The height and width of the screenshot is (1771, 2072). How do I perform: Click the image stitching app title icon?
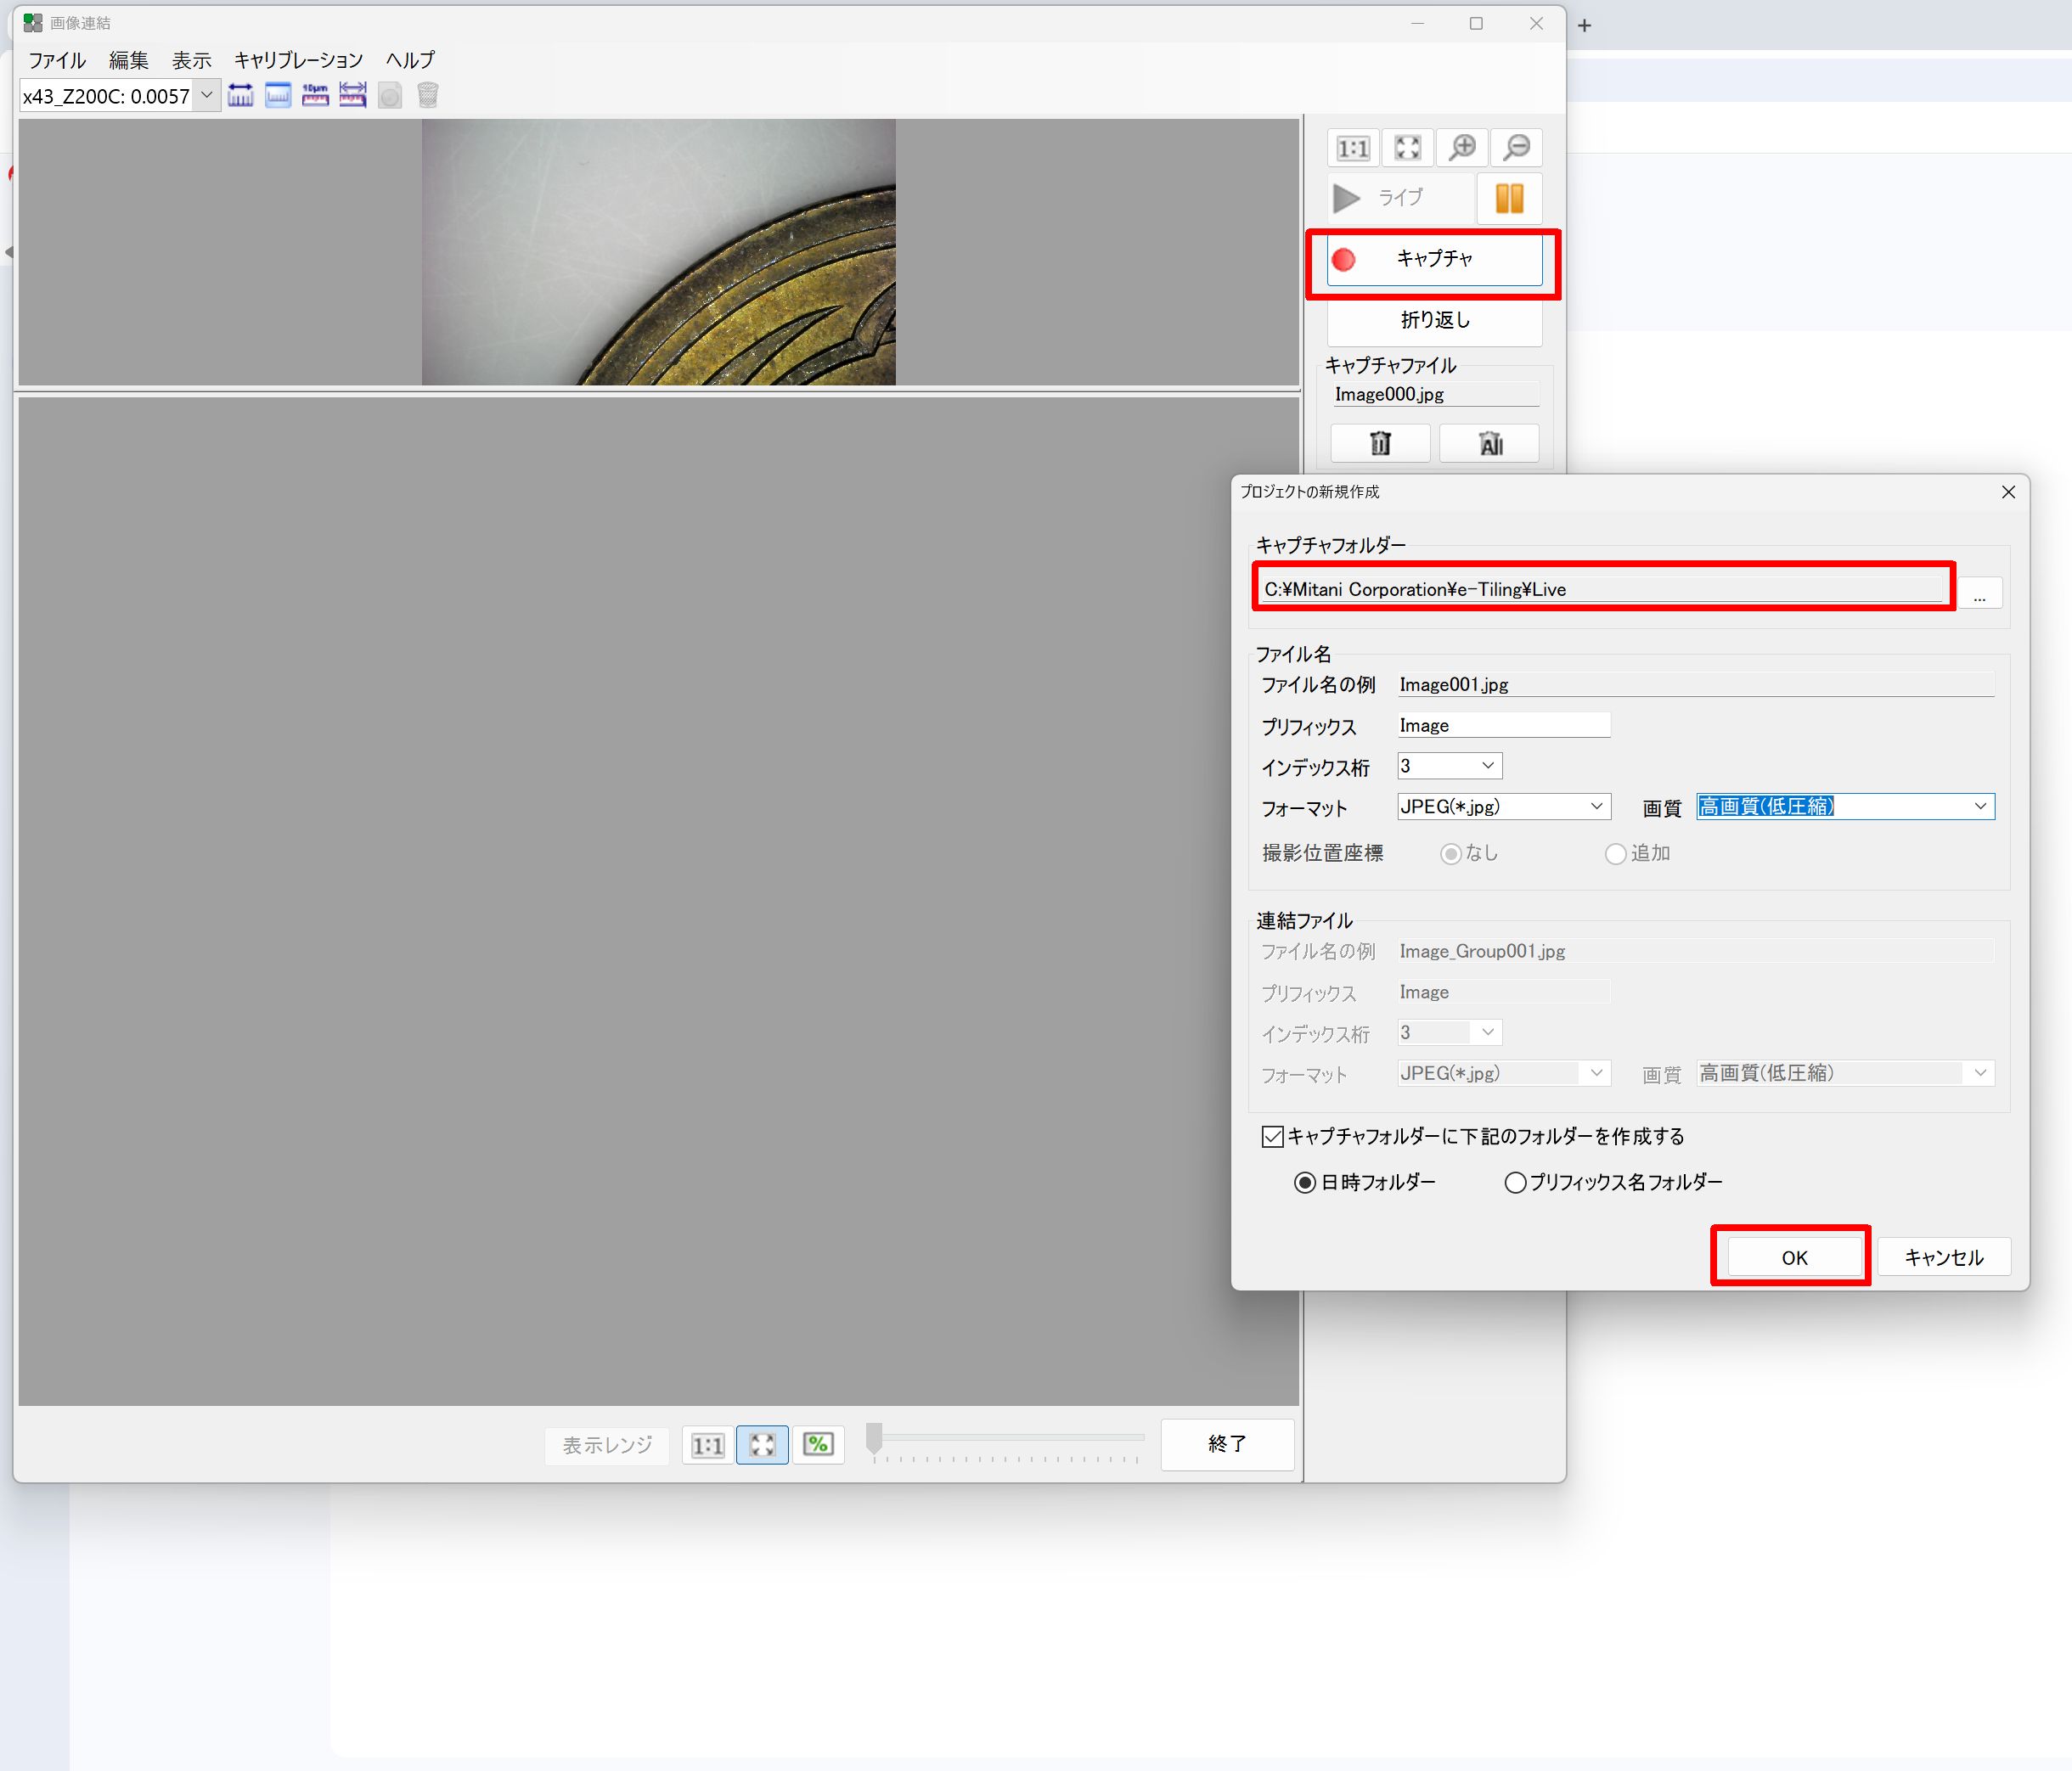point(33,23)
